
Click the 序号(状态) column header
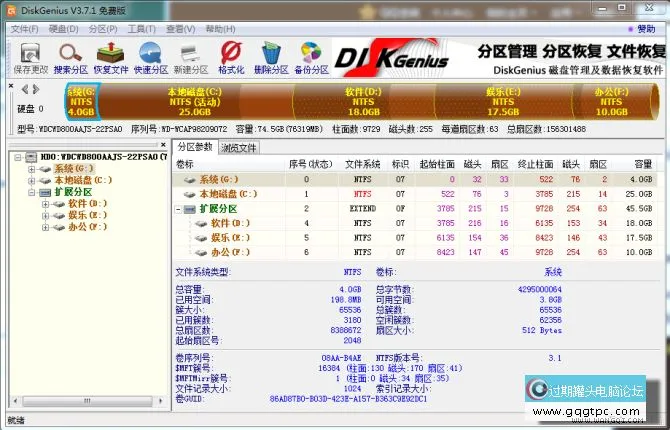tap(311, 164)
